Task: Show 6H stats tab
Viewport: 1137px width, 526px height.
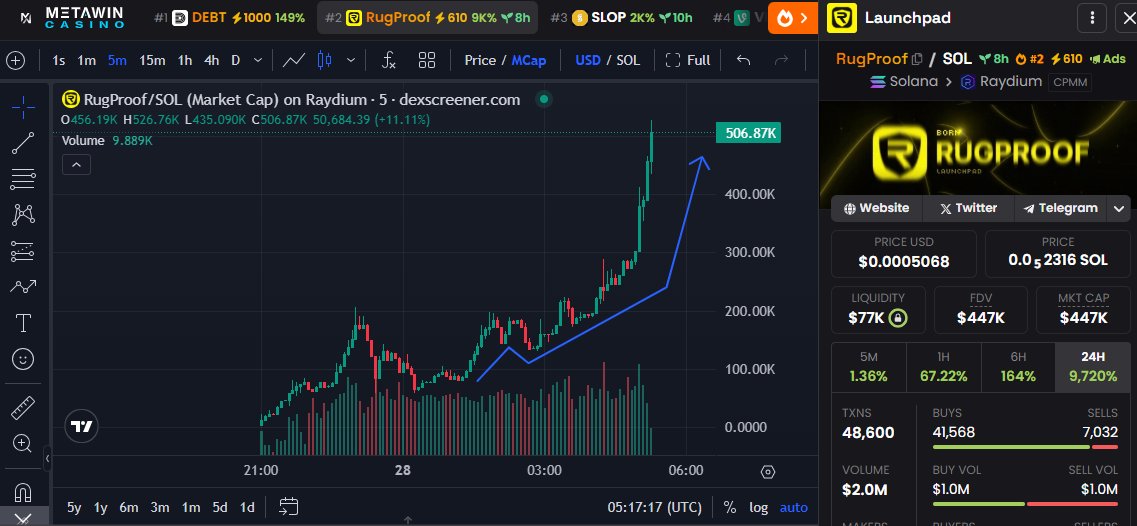Action: (1018, 367)
